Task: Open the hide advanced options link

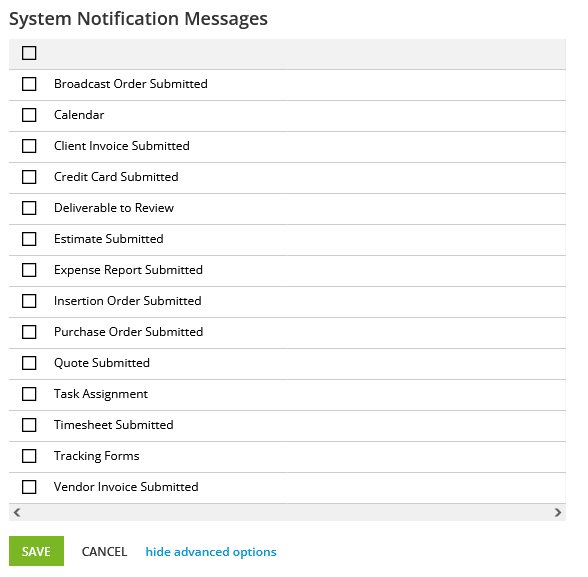Action: 211,552
